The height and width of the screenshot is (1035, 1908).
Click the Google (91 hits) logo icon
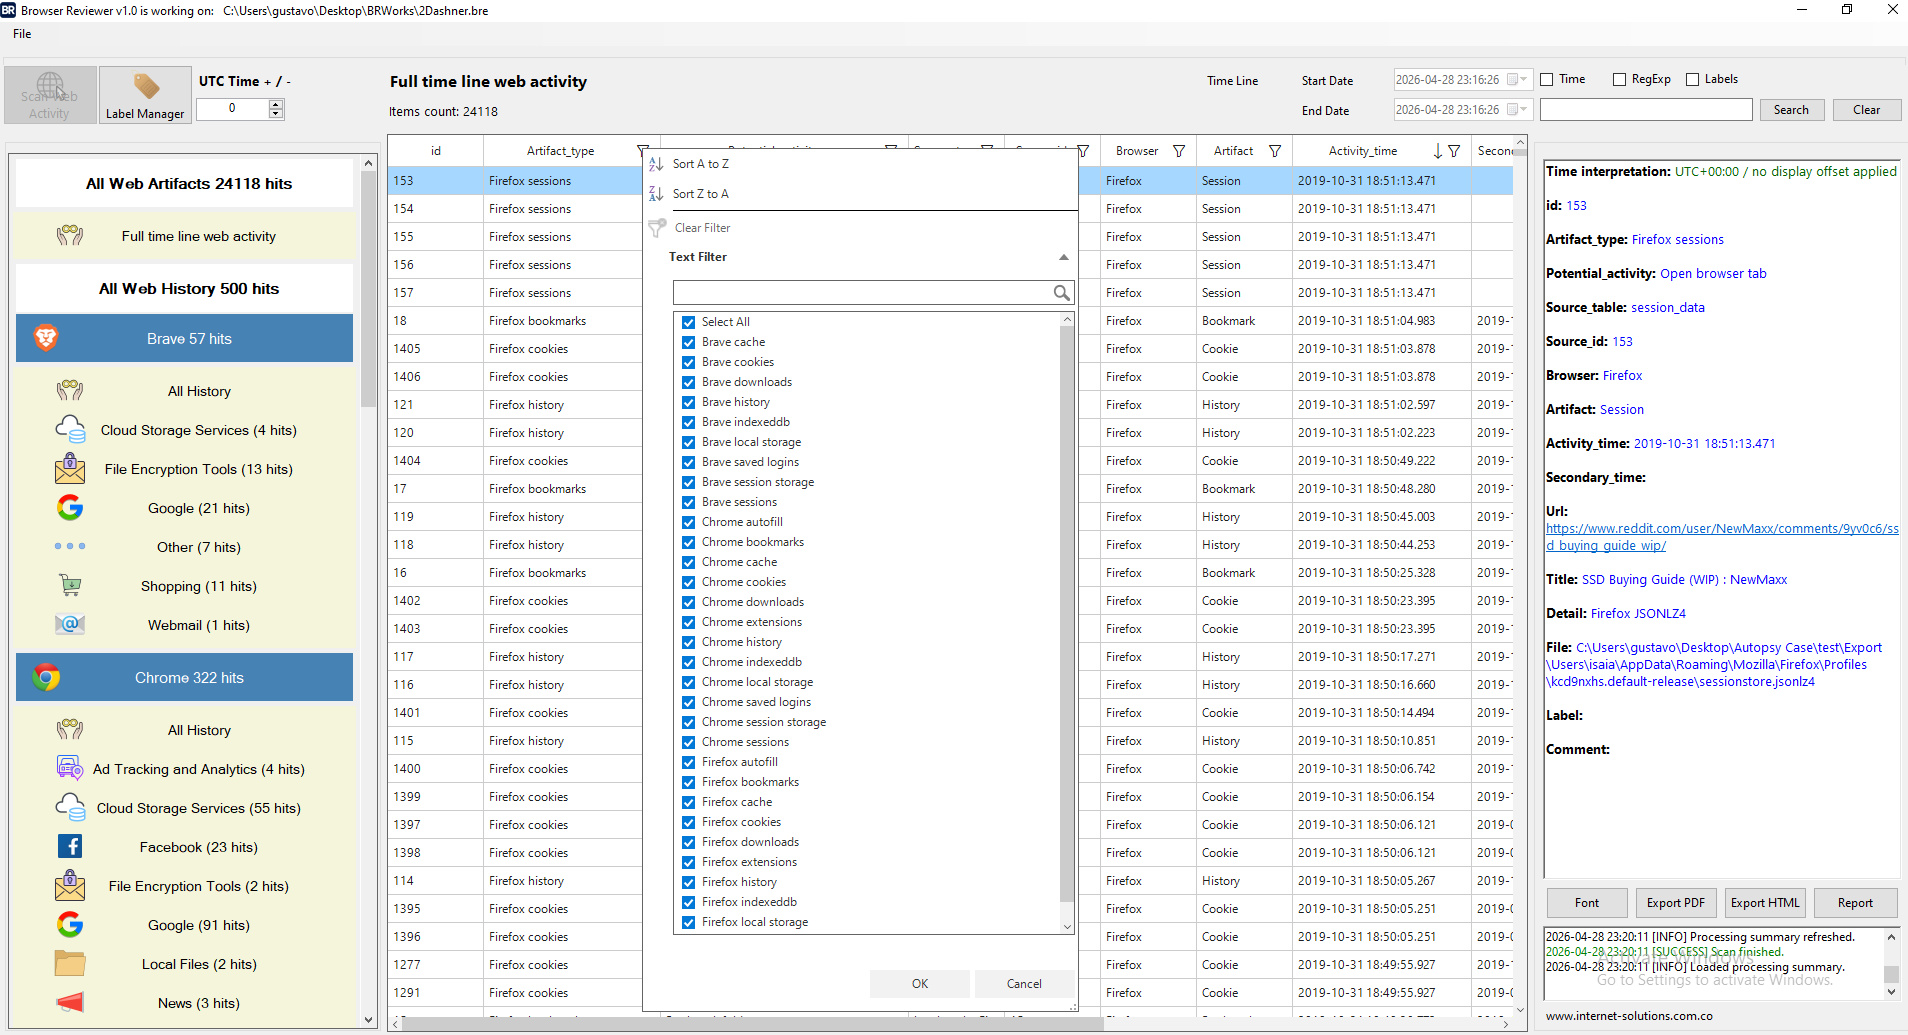[70, 924]
